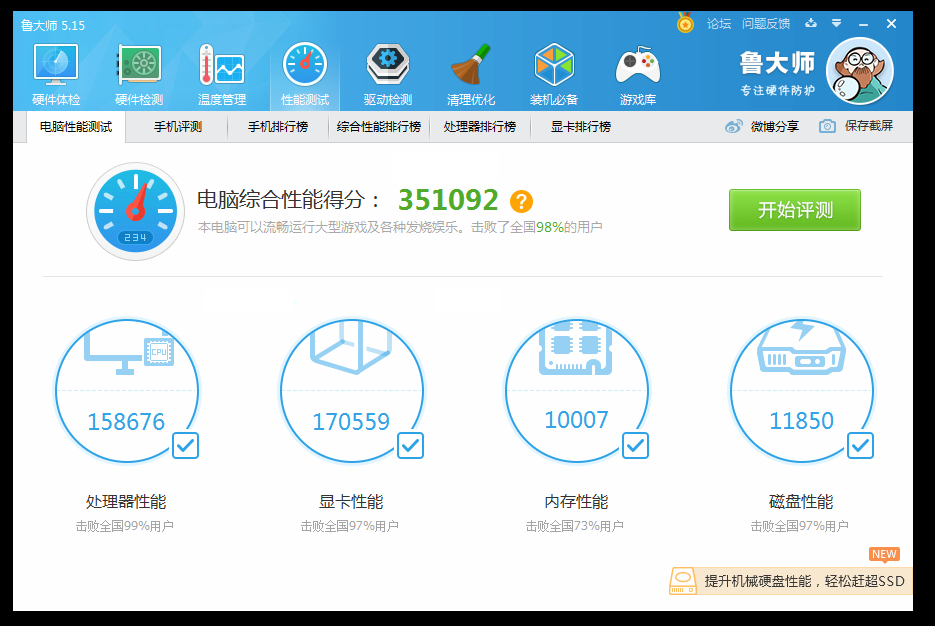Click the 鲁大师 5.15 window title
Viewport: 935px width, 626px height.
(53, 26)
